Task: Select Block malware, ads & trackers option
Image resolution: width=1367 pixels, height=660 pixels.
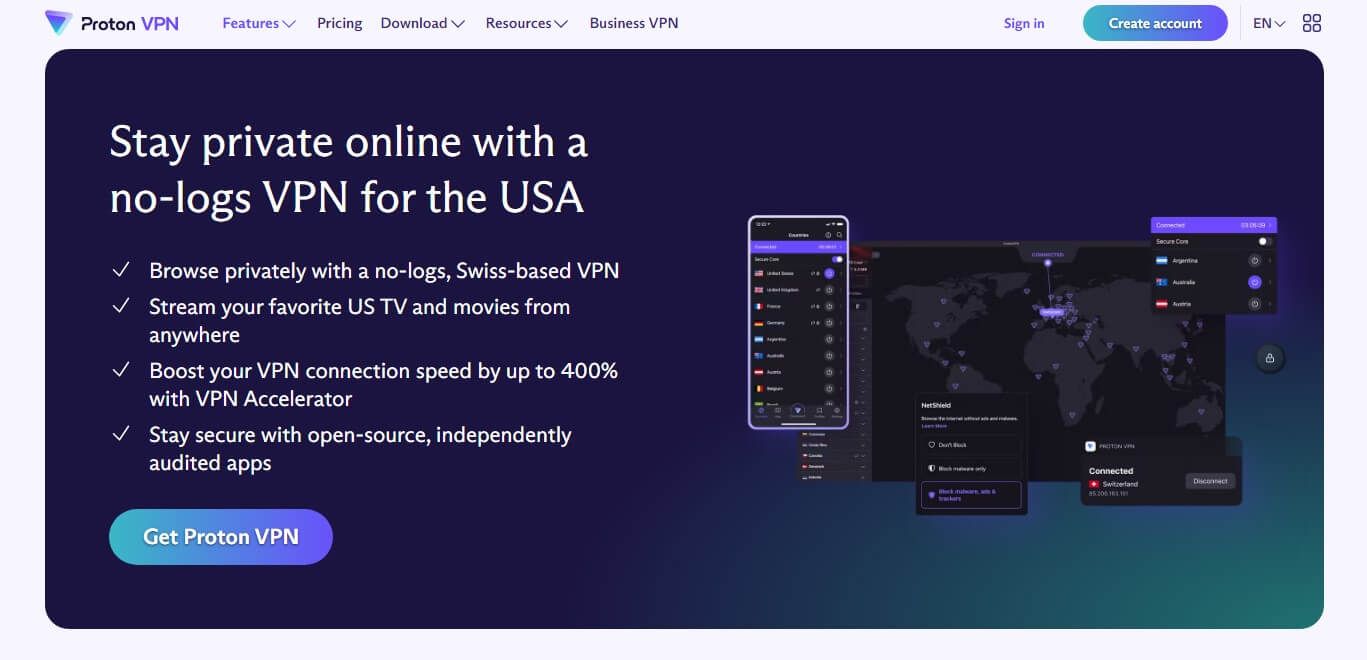Action: pyautogui.click(x=971, y=494)
